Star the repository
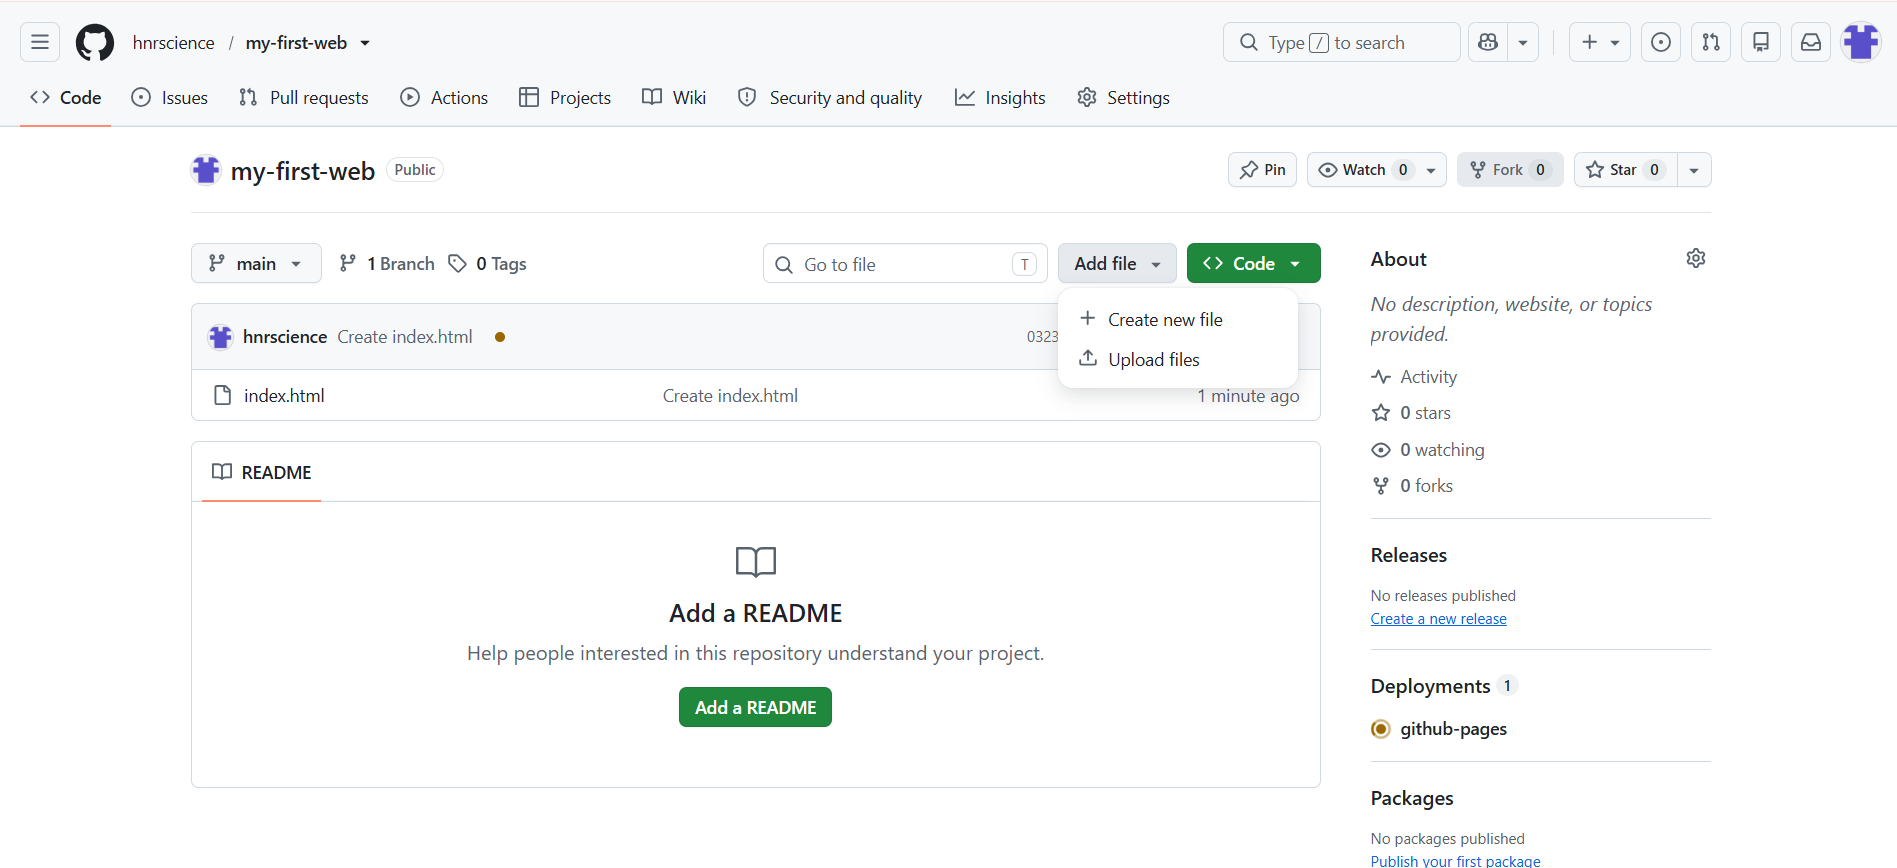The image size is (1897, 868). [x=1626, y=170]
